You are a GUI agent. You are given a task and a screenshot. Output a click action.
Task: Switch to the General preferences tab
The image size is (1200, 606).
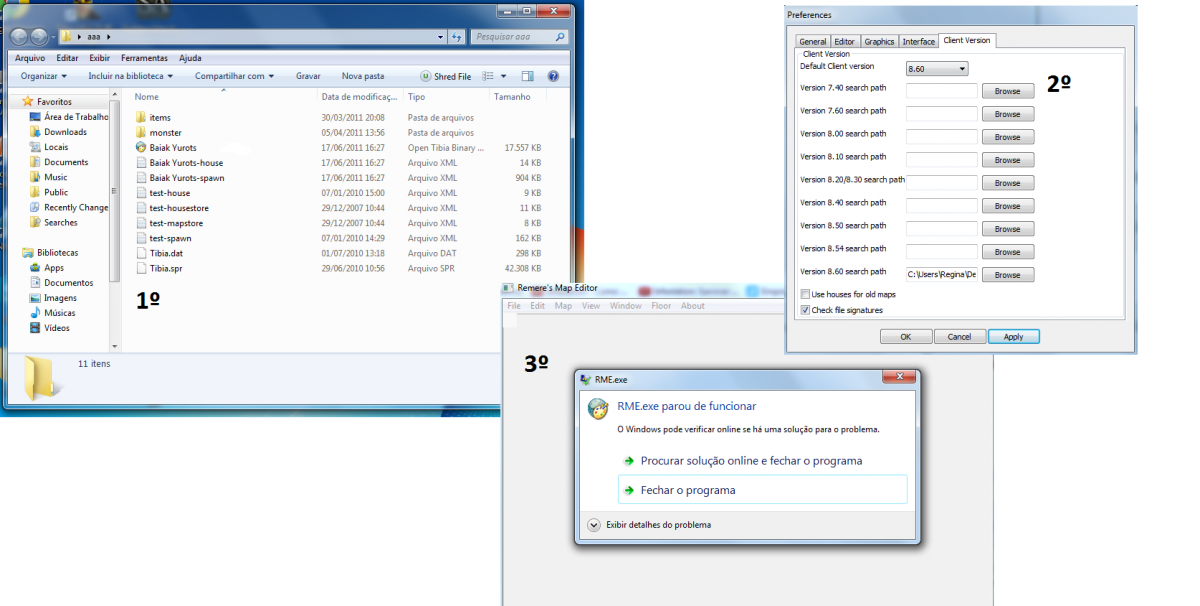[x=813, y=41]
